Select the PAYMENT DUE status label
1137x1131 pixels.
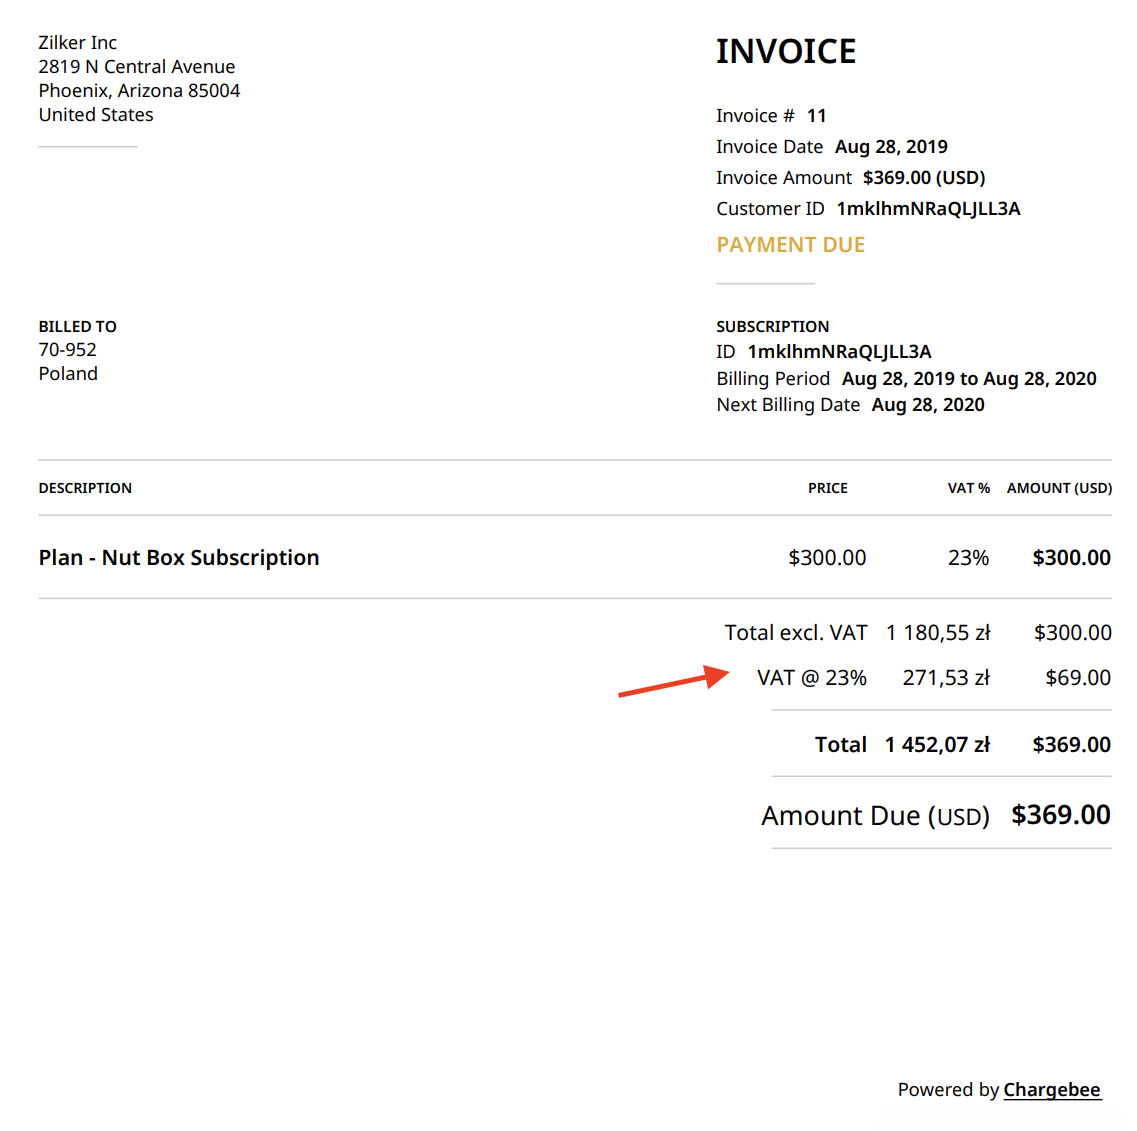click(x=790, y=245)
